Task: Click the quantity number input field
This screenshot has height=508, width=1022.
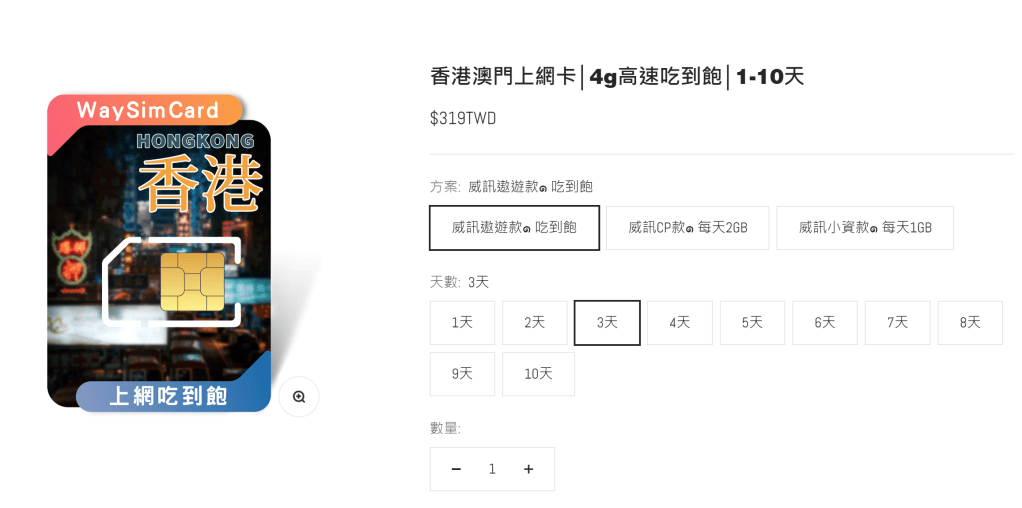Action: (x=492, y=469)
